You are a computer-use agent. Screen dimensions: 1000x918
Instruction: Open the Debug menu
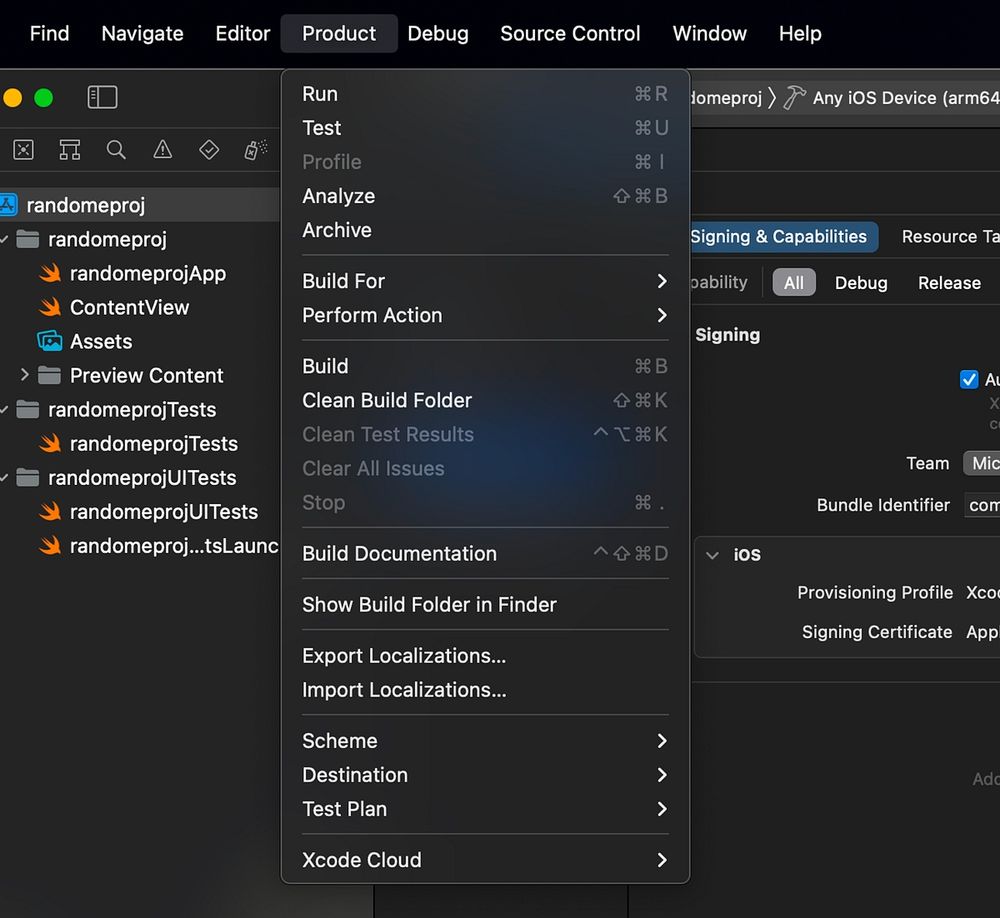point(438,33)
